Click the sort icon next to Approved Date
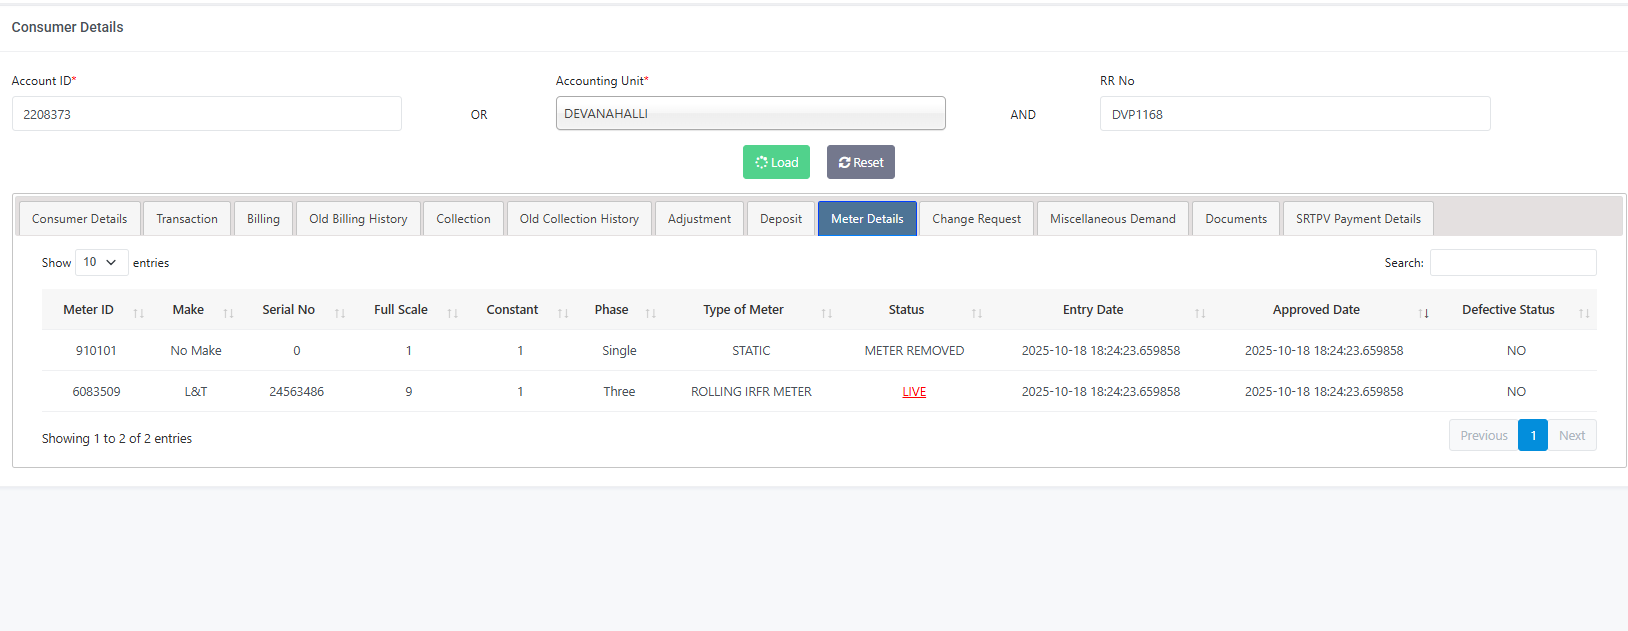 [x=1423, y=313]
